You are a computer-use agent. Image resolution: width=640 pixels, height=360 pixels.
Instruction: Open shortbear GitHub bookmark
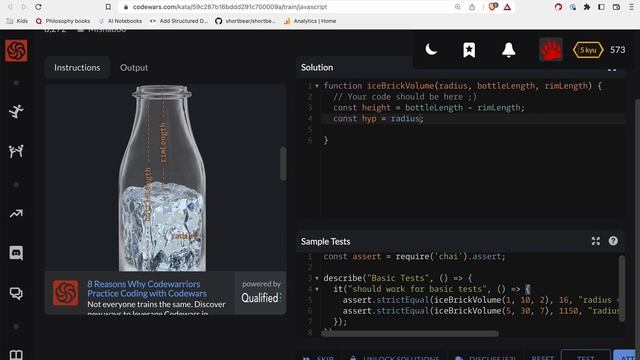(x=245, y=21)
